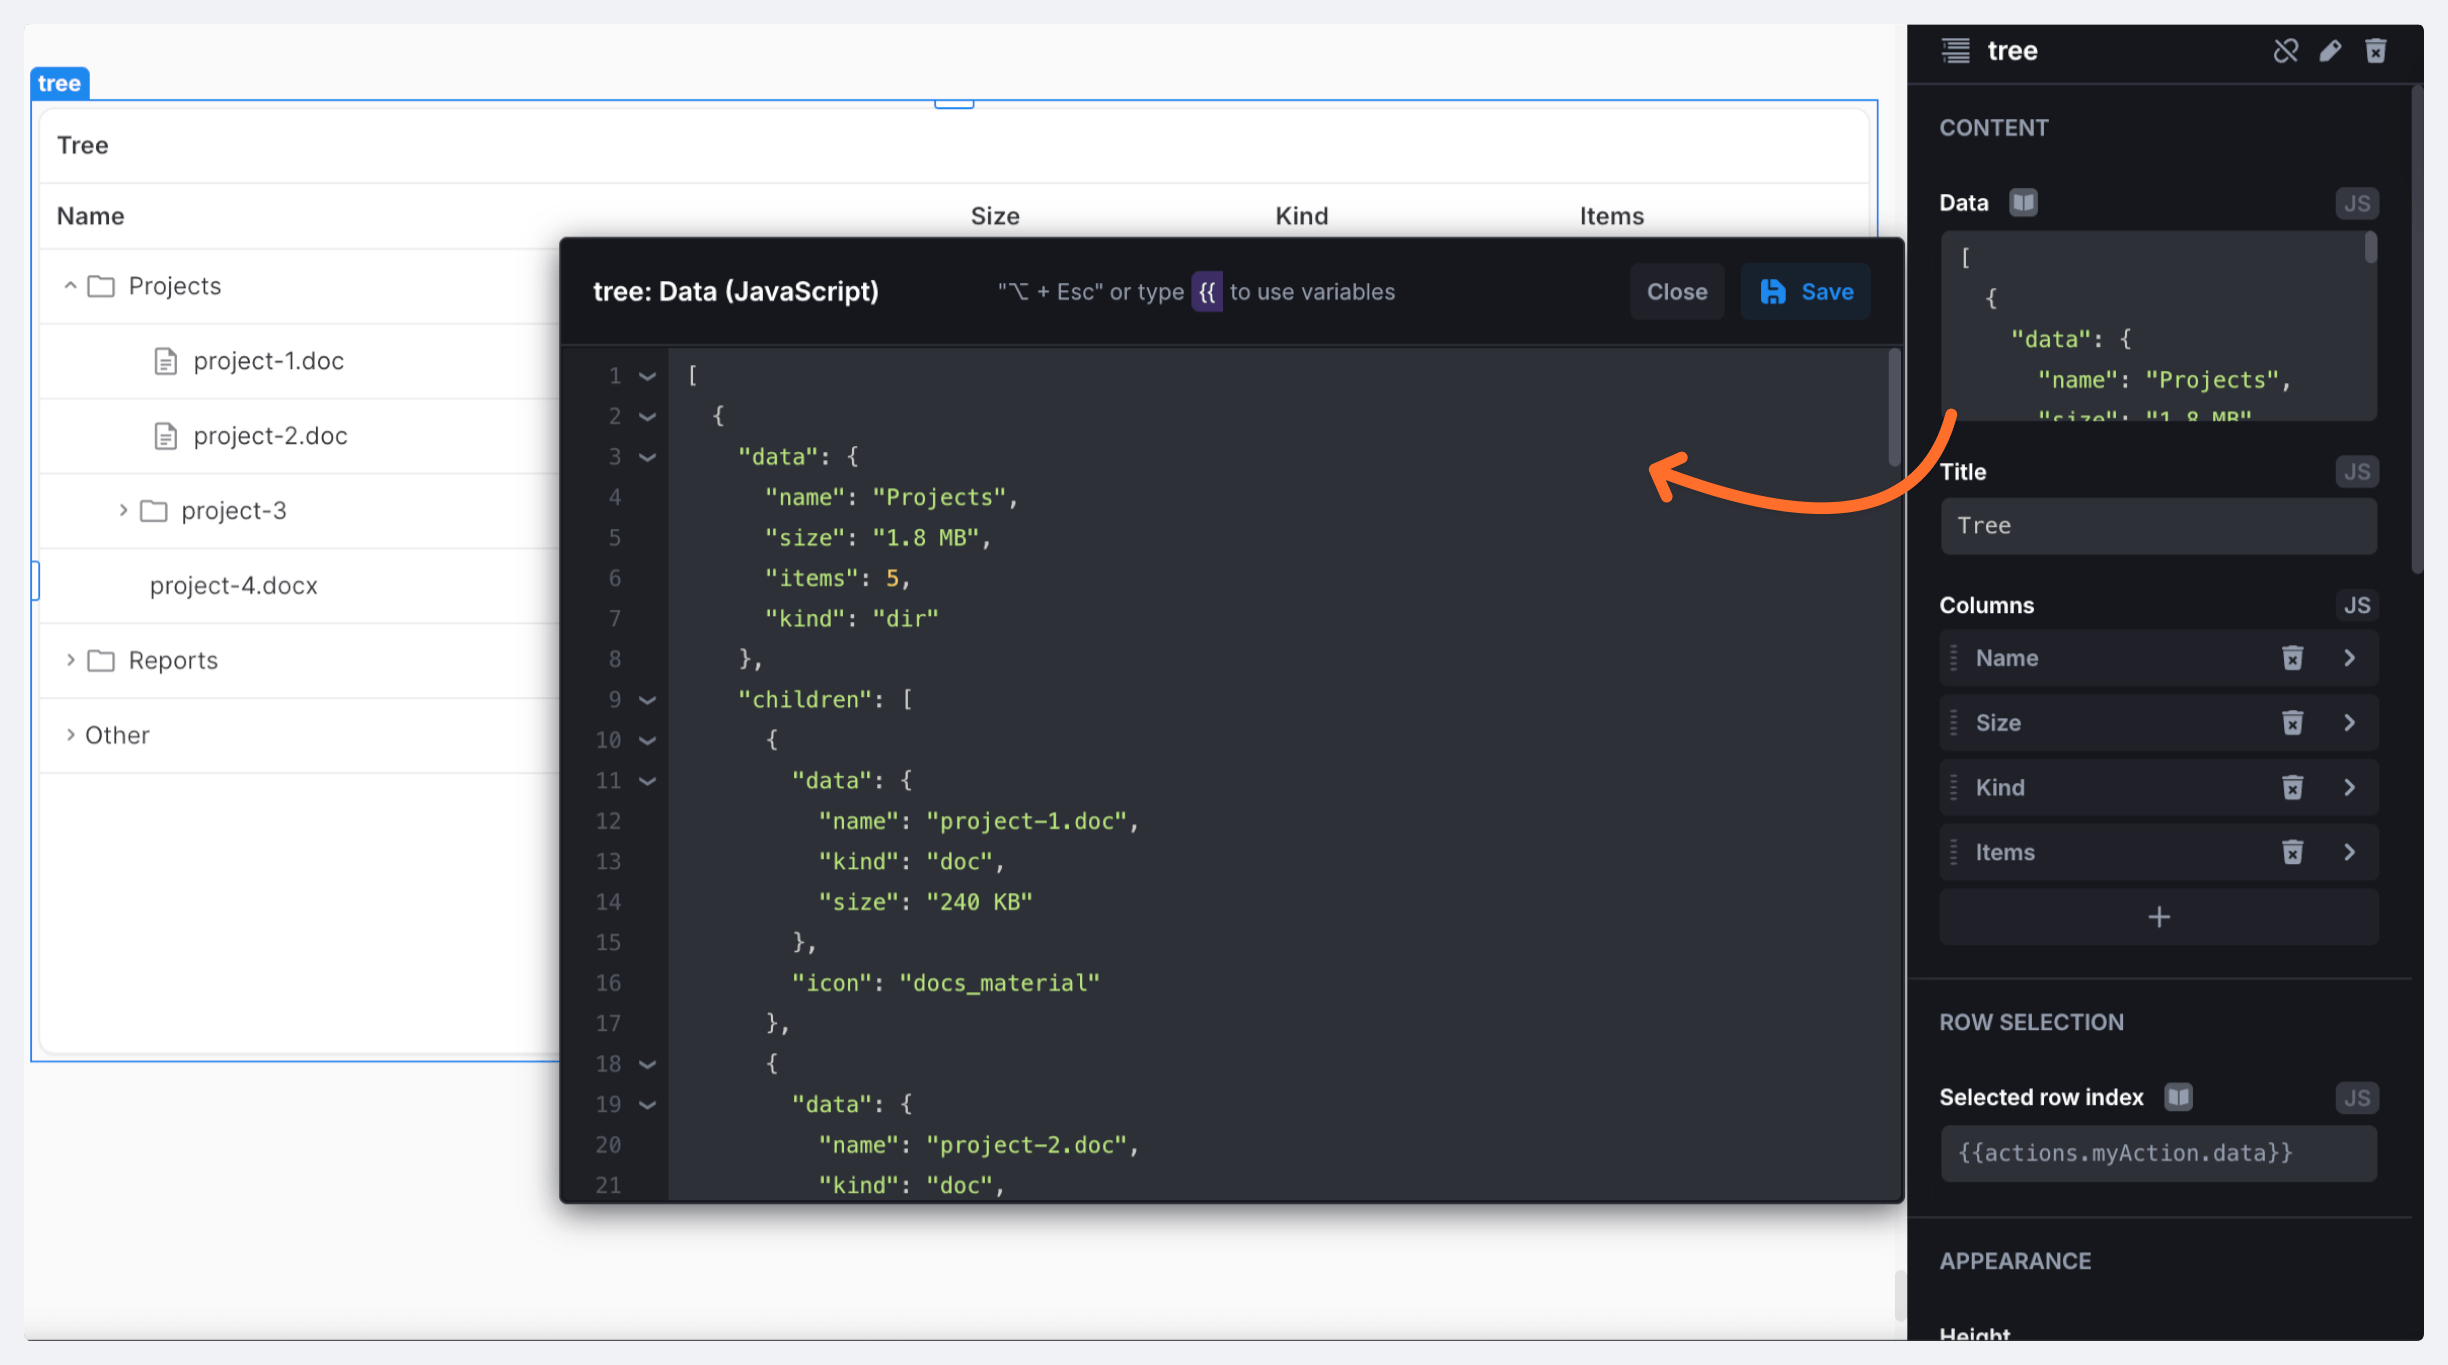Image resolution: width=2448 pixels, height=1365 pixels.
Task: Delete the Kind column via trash icon
Action: pos(2292,788)
